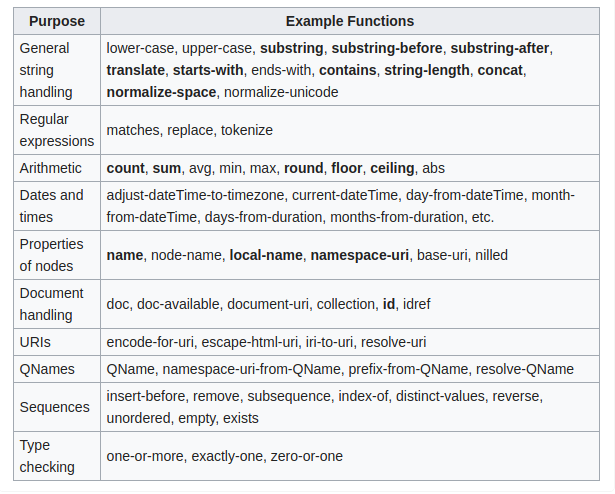The image size is (615, 494).
Task: Click the Arithmetic row label
Action: tap(51, 168)
